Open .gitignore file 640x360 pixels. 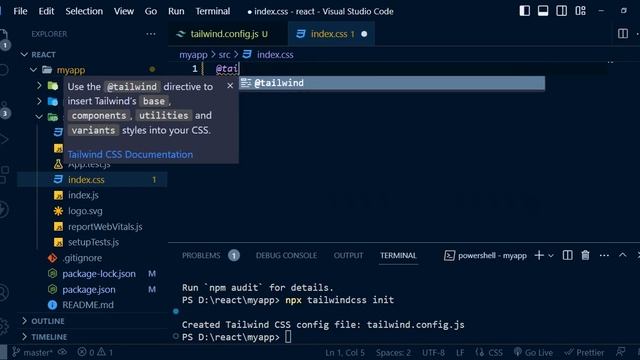82,258
